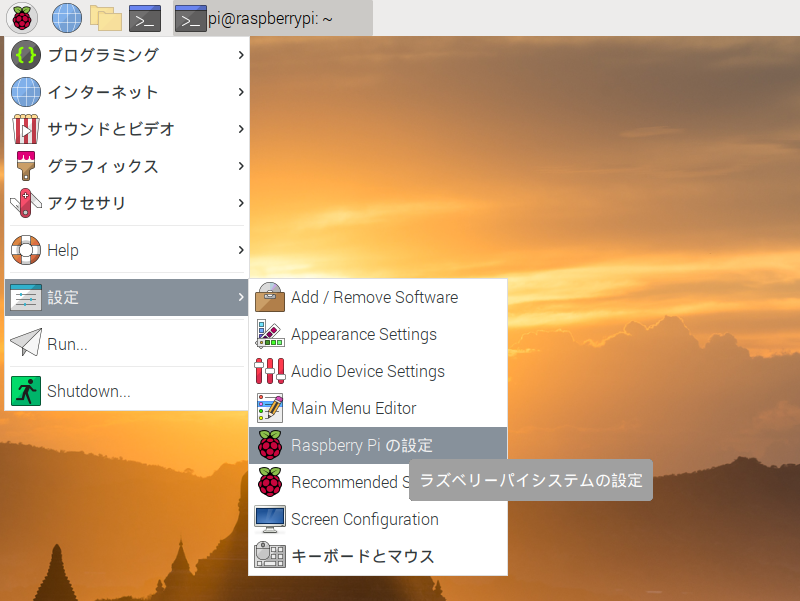Click the Run paper plane icon
This screenshot has height=601, width=800.
click(26, 343)
